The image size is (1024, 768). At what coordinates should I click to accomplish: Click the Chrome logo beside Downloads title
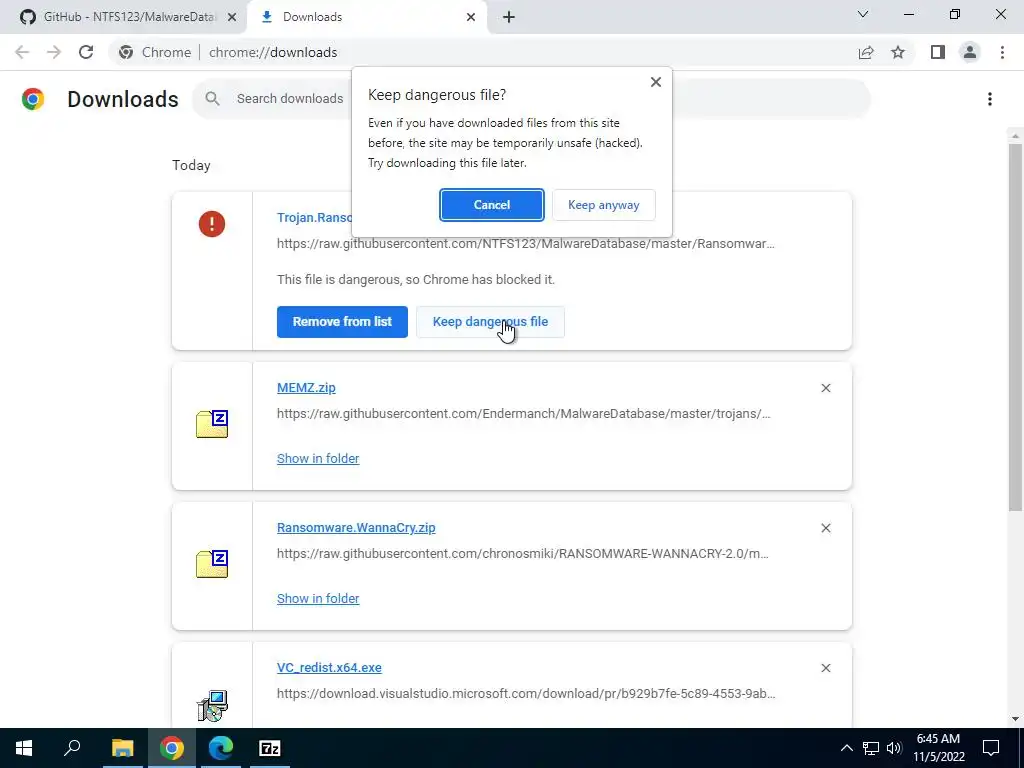[x=33, y=99]
